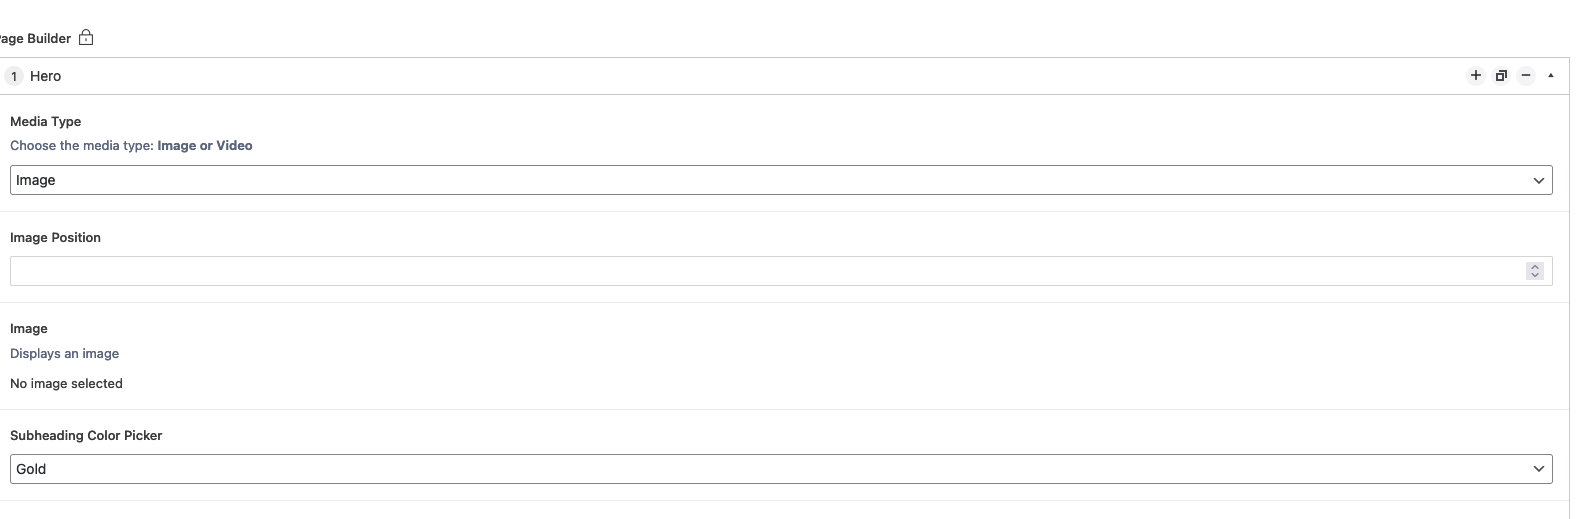Viewport: 1582px width, 519px height.
Task: Click the Hero layout title
Action: click(x=45, y=76)
